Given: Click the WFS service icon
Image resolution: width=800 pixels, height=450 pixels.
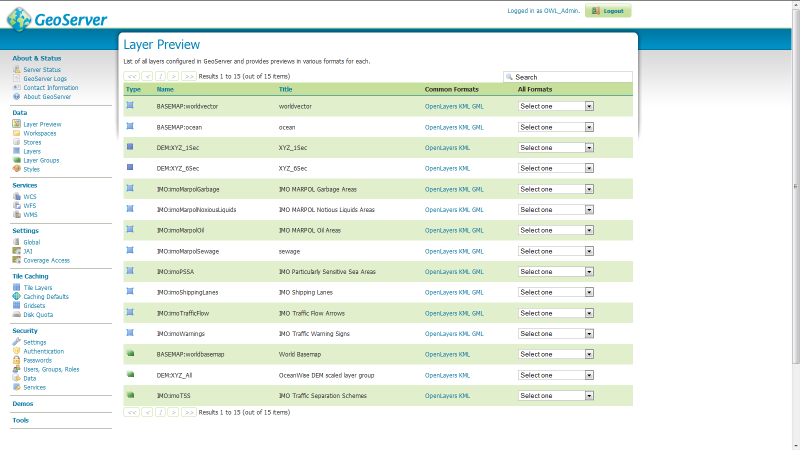Looking at the screenshot, I should coord(17,206).
